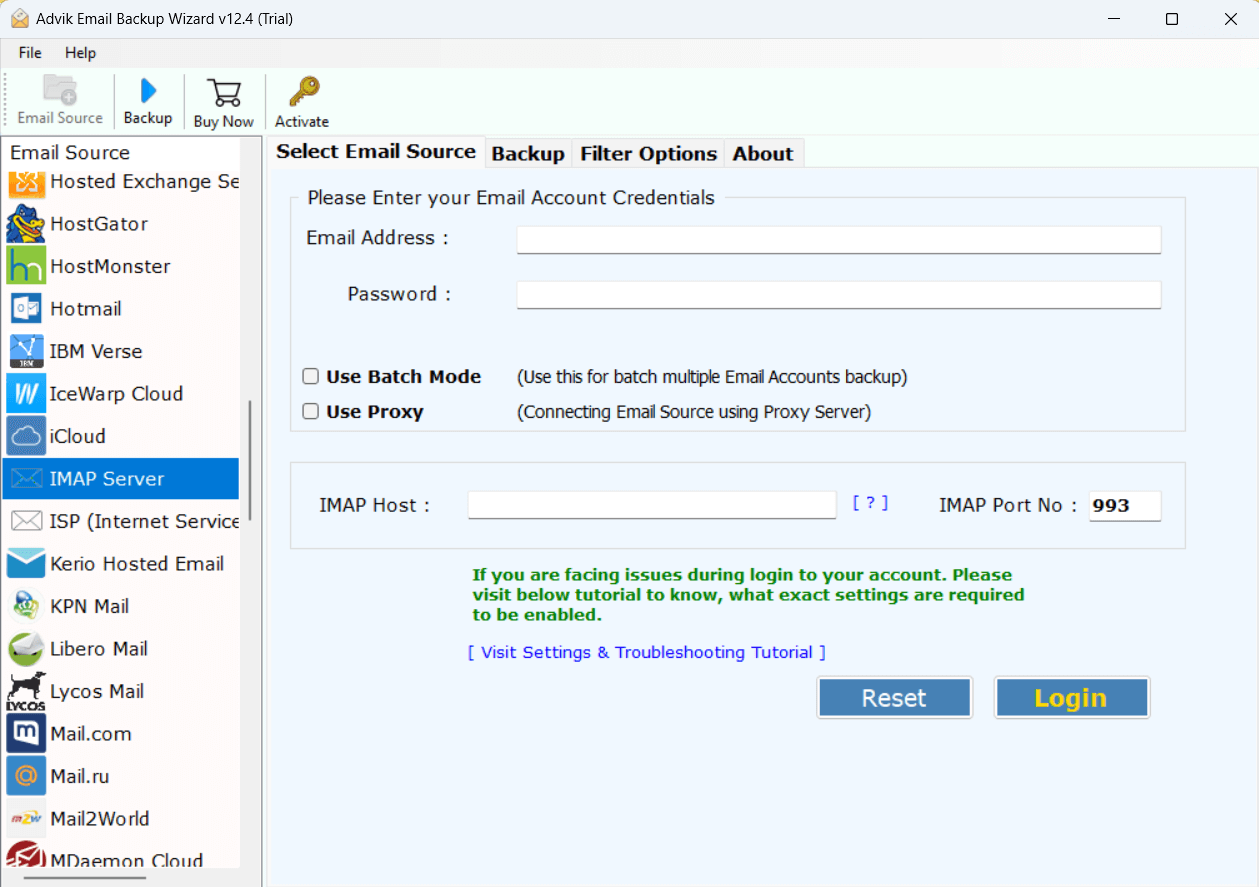Screen dimensions: 1259x887
Task: Switch to the Filter Options tab
Action: 648,153
